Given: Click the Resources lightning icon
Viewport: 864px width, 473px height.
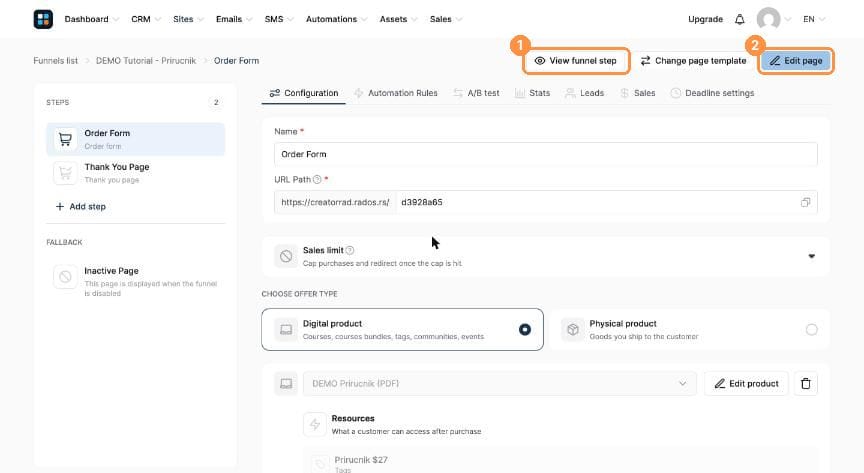Looking at the screenshot, I should pyautogui.click(x=315, y=424).
